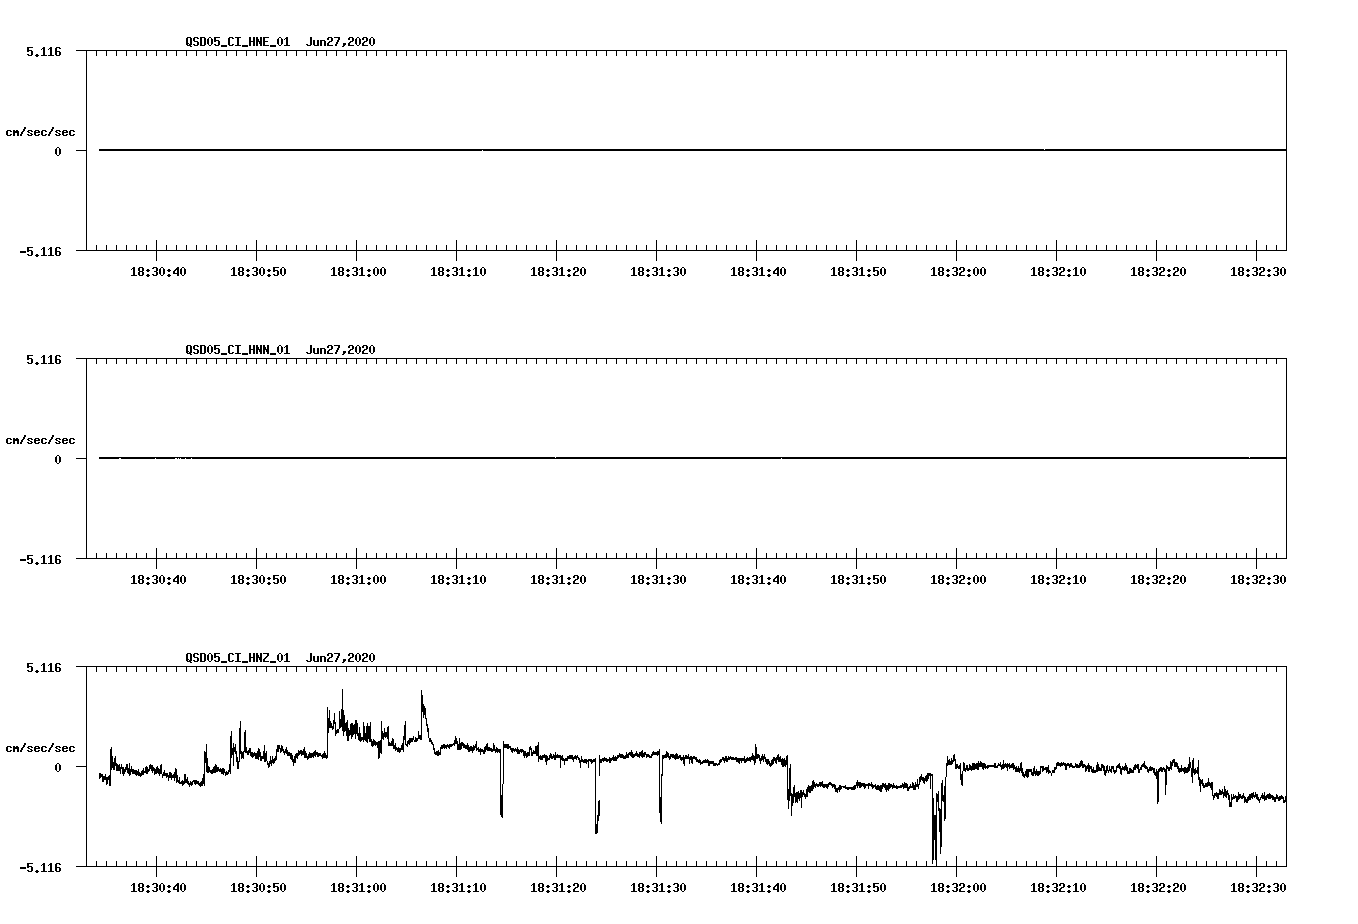Click the QSD05_CI_HNN_01 chart title

pyautogui.click(x=238, y=350)
